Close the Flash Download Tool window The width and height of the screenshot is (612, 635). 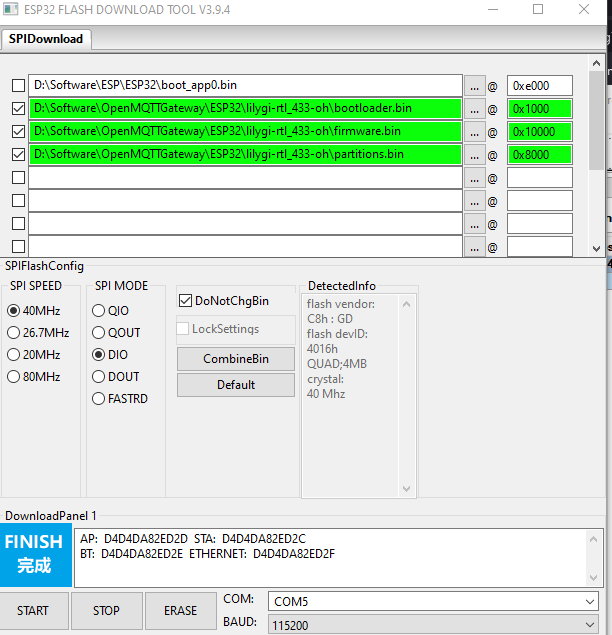[x=584, y=9]
